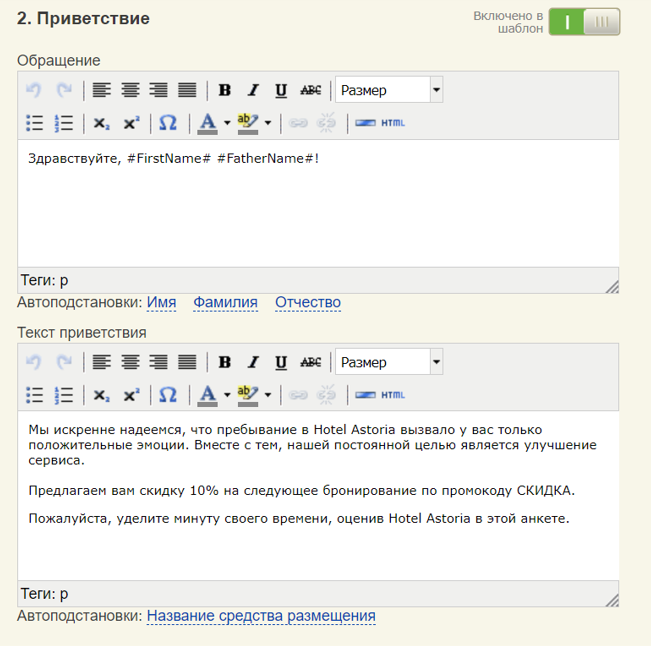Remove link in Текст приветствия editor

coord(326,395)
